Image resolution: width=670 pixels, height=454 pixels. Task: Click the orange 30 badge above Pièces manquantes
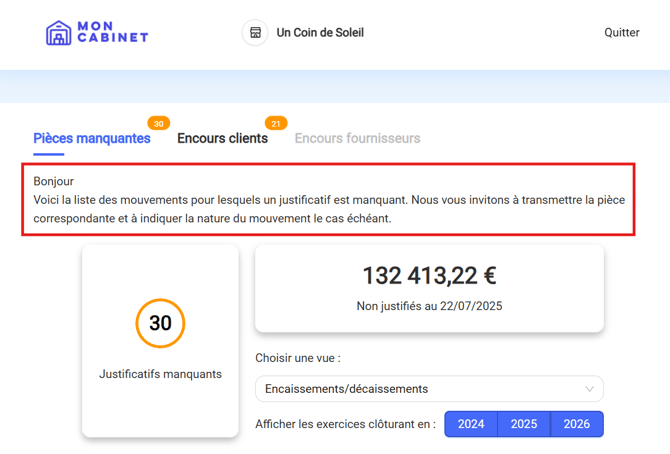[158, 124]
